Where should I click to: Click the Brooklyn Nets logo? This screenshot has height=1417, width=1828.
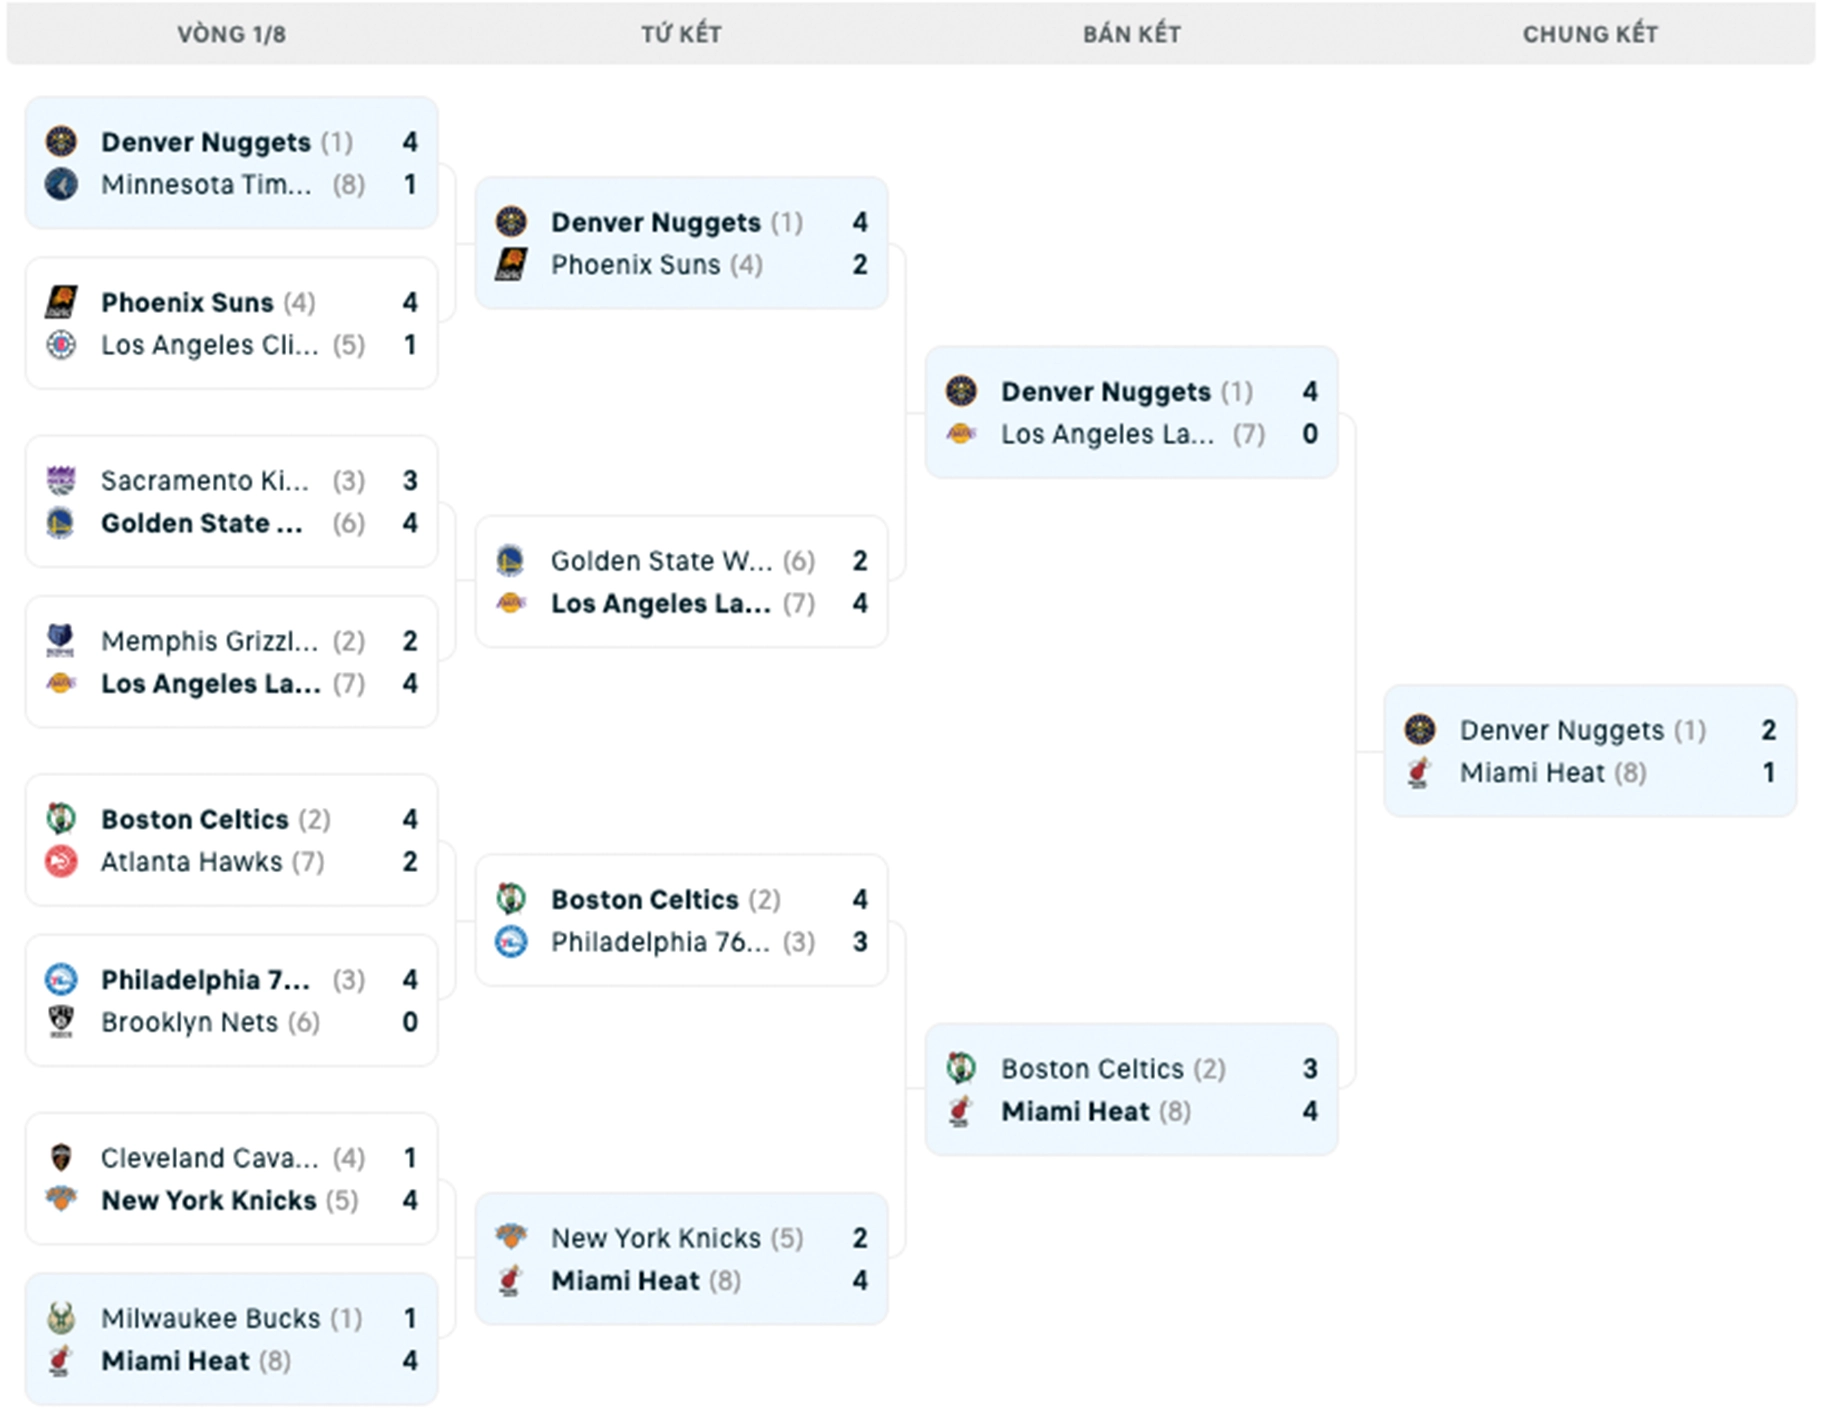pyautogui.click(x=61, y=1021)
